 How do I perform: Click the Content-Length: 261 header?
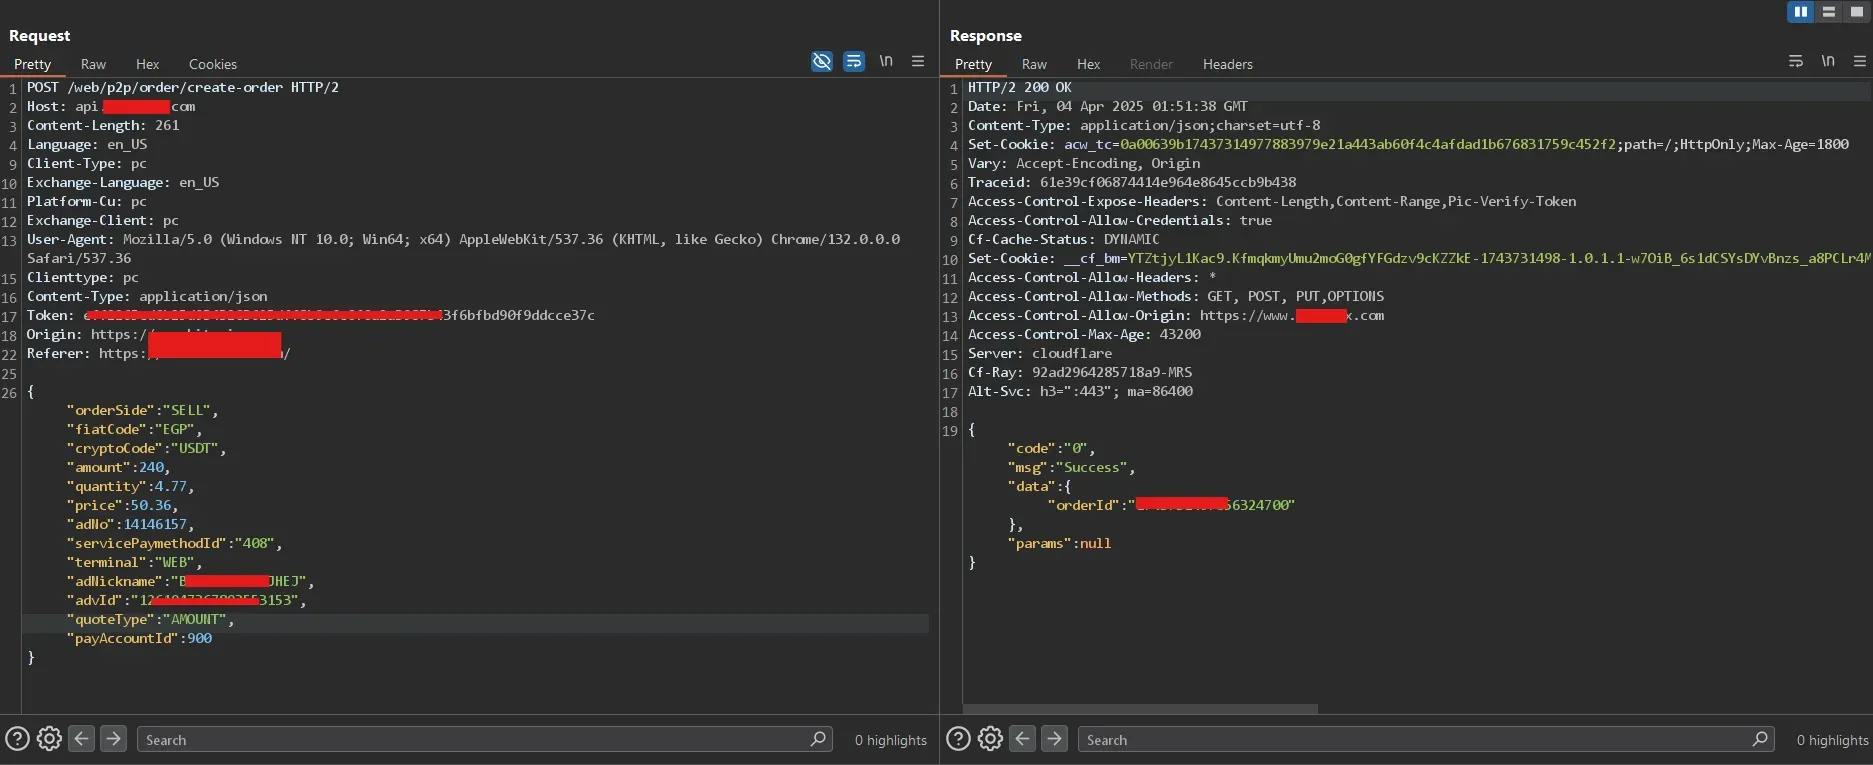(x=103, y=125)
